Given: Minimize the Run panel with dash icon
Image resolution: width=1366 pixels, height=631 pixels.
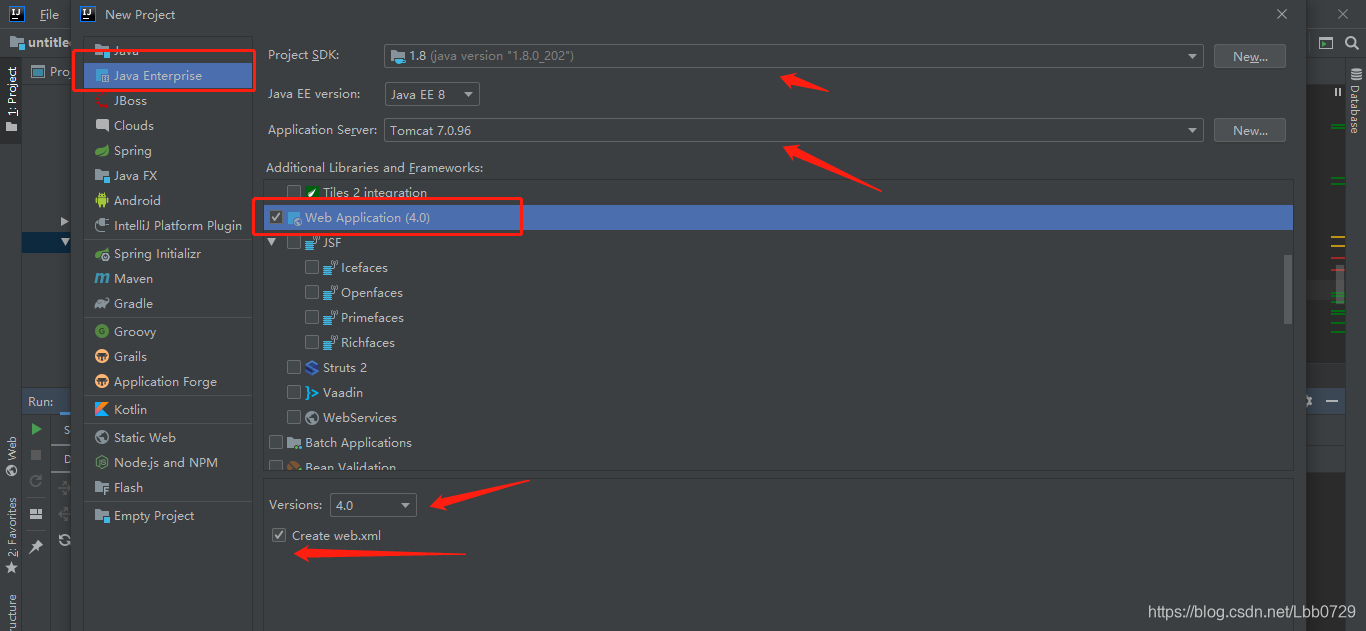Looking at the screenshot, I should point(1332,401).
